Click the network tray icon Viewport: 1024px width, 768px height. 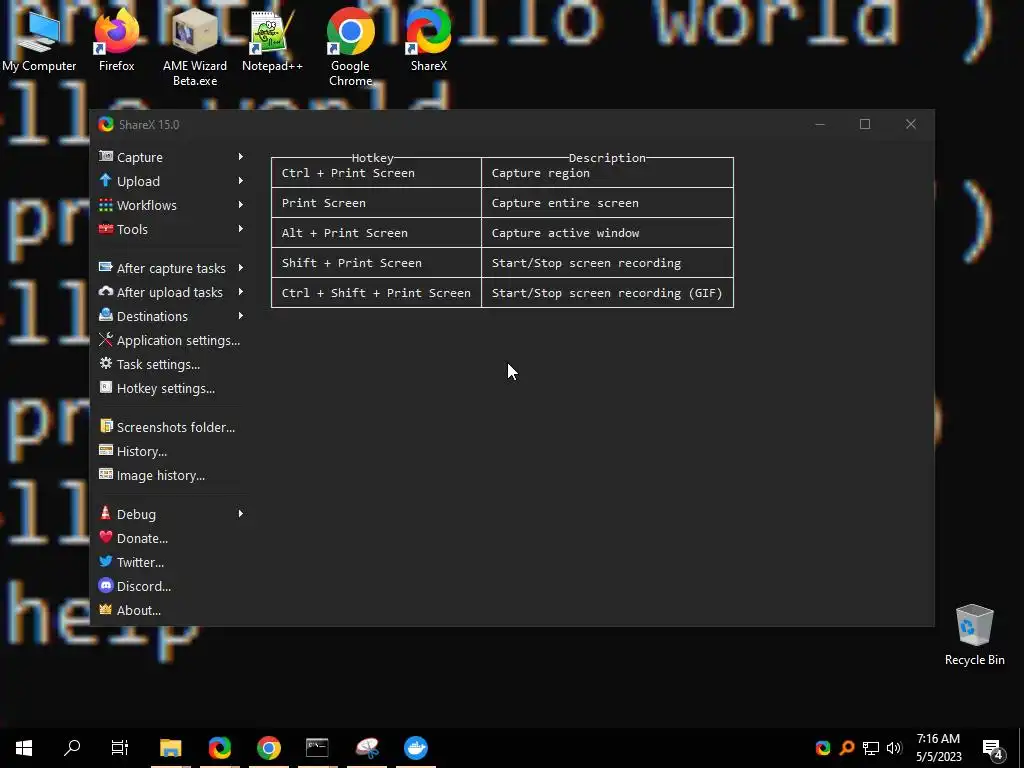871,748
